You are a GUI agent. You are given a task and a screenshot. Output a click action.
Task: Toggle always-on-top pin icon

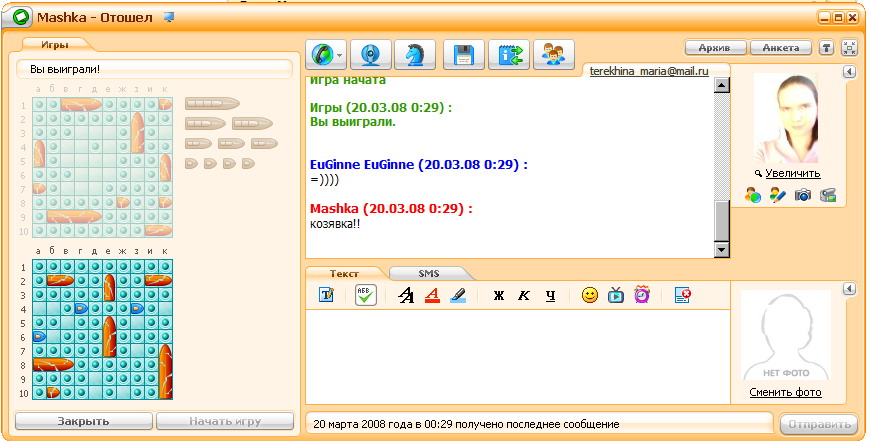(x=827, y=48)
